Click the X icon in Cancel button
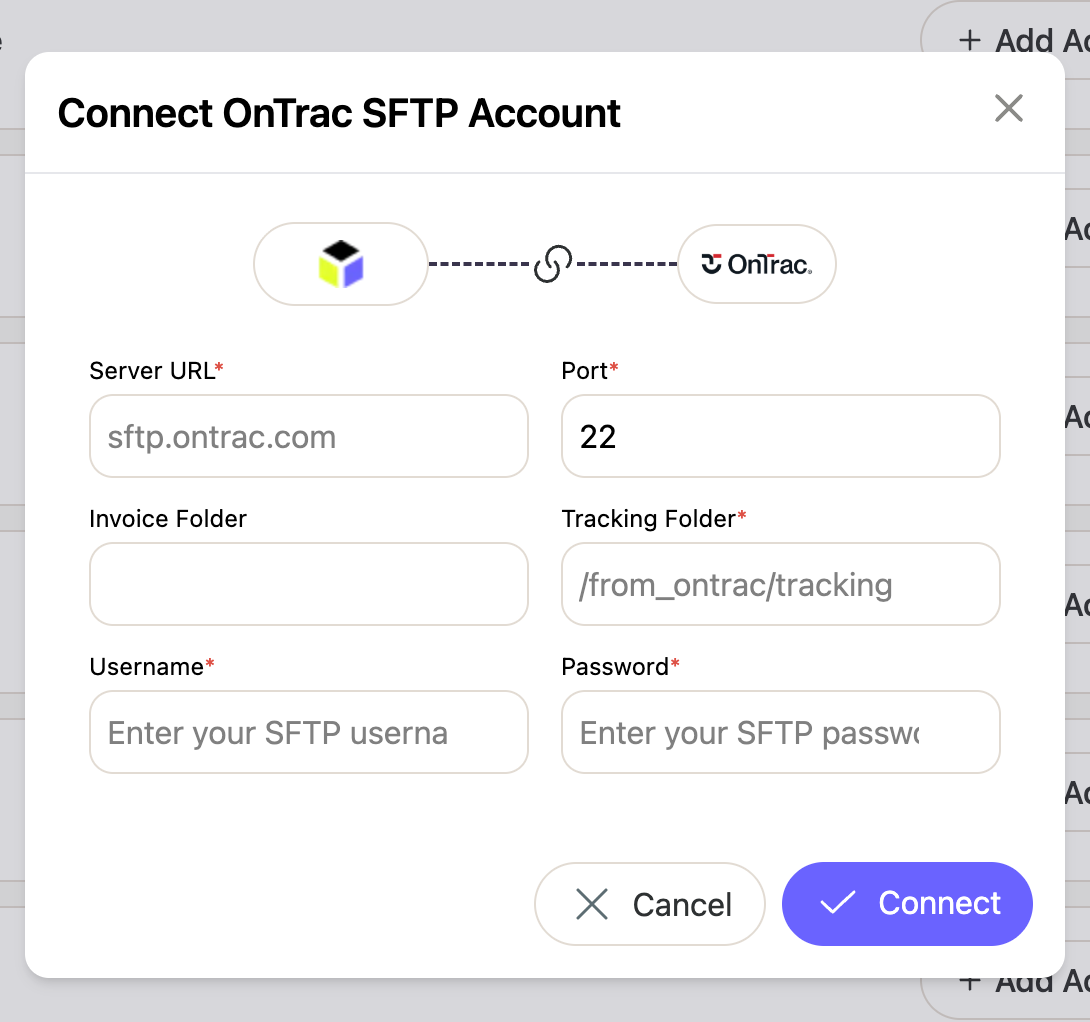The image size is (1090, 1022). [592, 904]
